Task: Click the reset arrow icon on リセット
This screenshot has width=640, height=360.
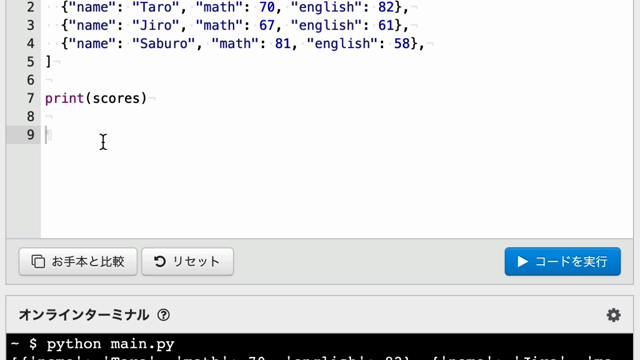Action: 160,261
